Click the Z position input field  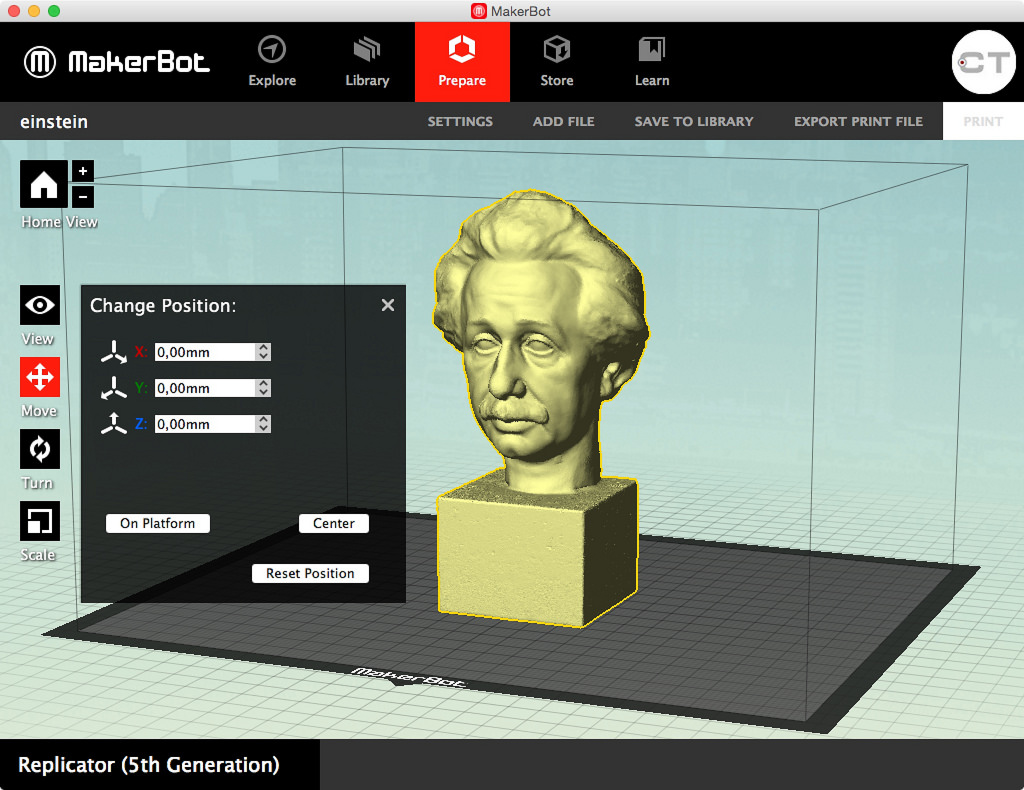205,424
